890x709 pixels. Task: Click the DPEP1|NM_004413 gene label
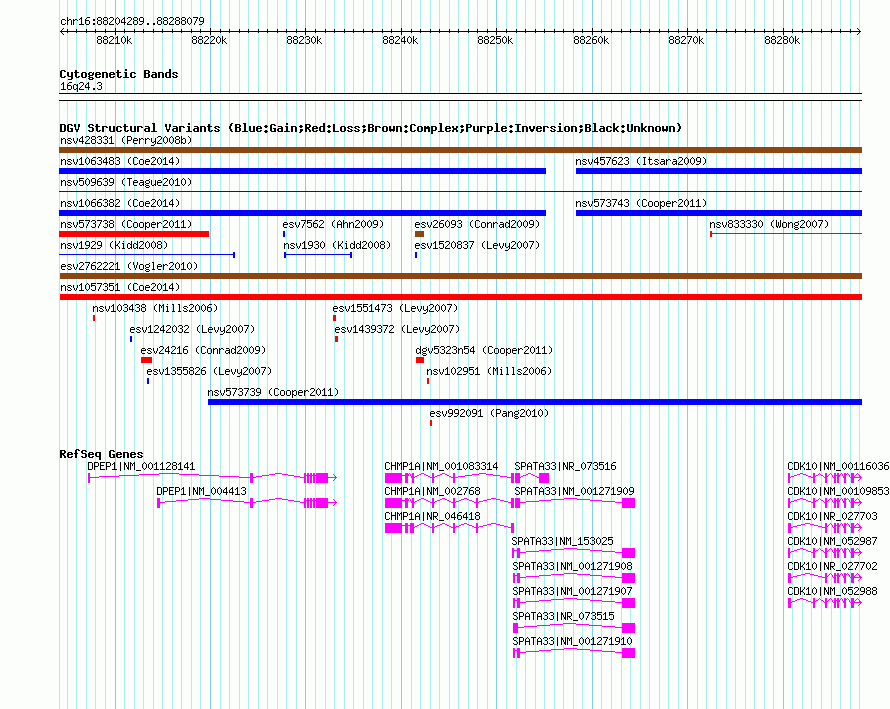[x=201, y=491]
